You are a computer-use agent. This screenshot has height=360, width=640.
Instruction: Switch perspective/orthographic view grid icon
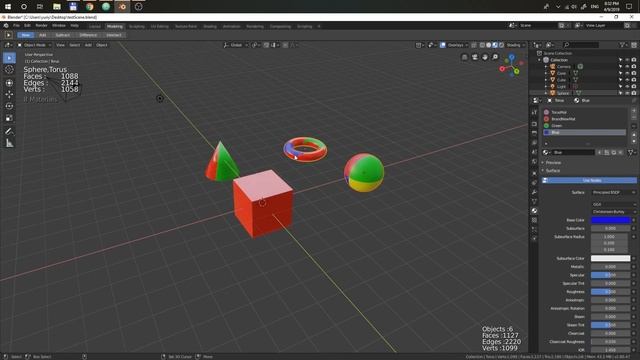pos(464,57)
